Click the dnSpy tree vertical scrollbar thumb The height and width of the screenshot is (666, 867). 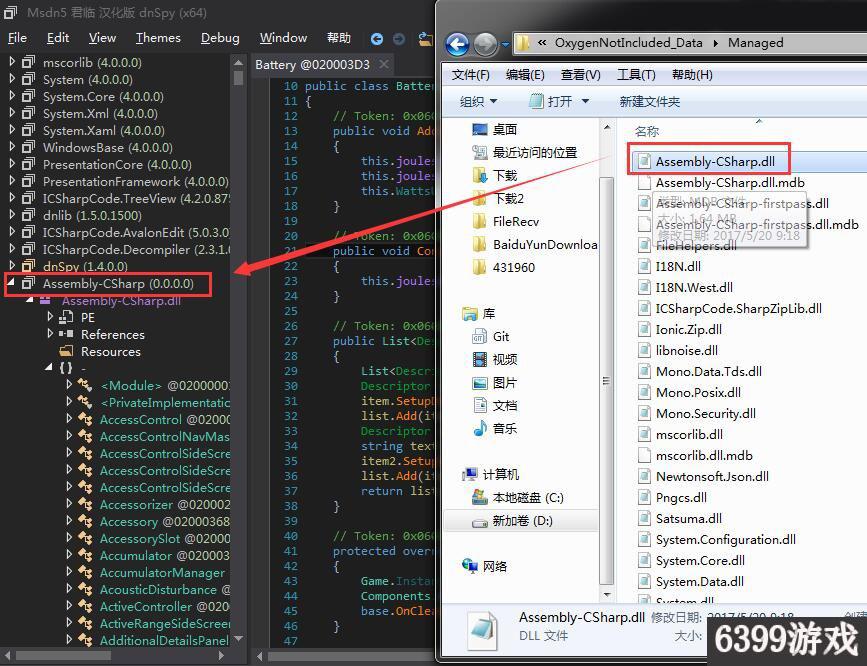[x=238, y=77]
